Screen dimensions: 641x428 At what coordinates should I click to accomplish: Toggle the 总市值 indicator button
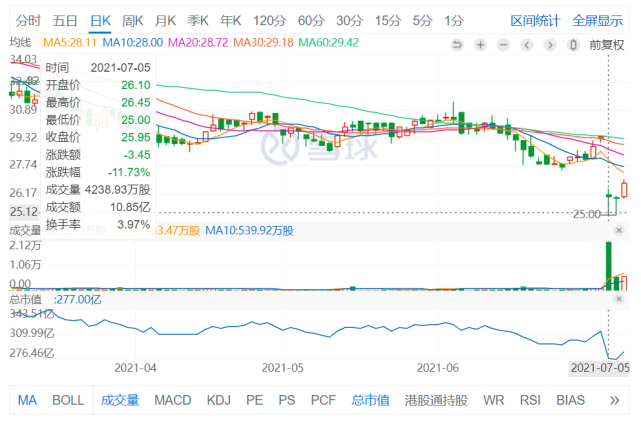click(x=370, y=400)
